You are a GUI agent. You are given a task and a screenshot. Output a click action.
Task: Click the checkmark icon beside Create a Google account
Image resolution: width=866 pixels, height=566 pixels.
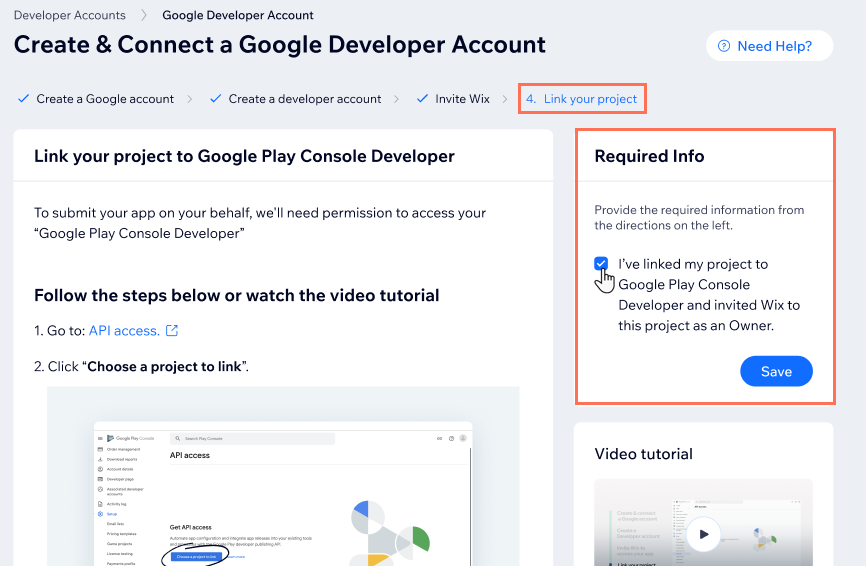coord(23,99)
